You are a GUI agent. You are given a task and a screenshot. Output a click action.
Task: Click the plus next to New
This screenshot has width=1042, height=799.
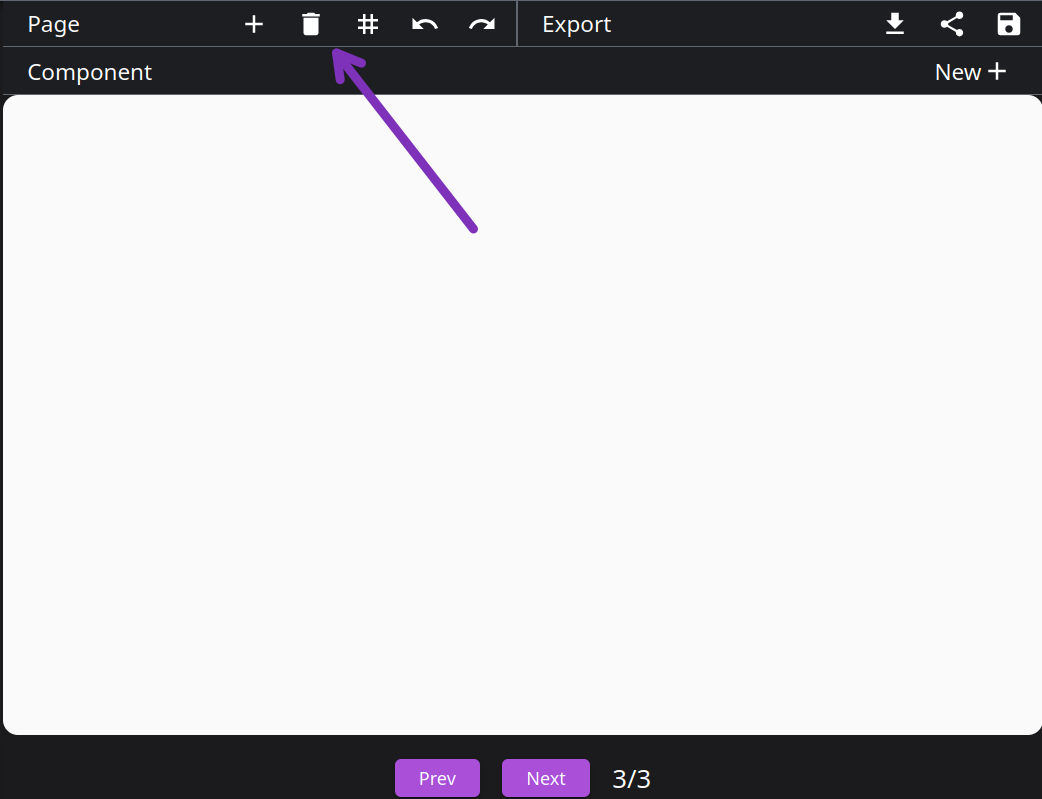[x=995, y=71]
